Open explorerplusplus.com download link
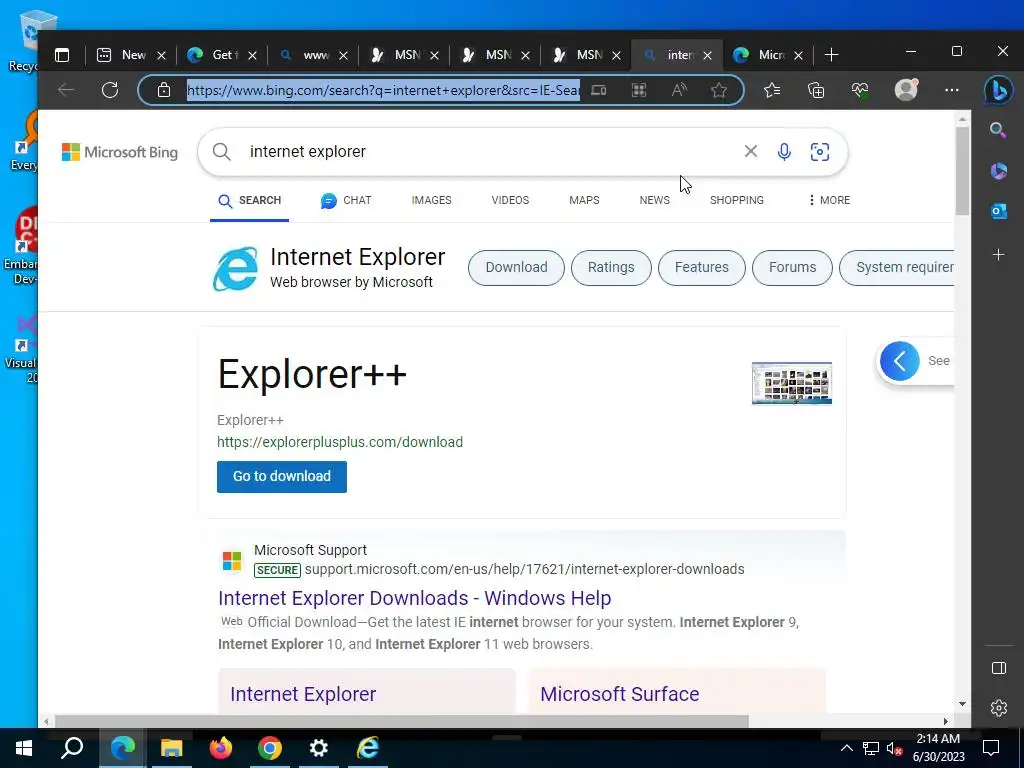 point(340,442)
